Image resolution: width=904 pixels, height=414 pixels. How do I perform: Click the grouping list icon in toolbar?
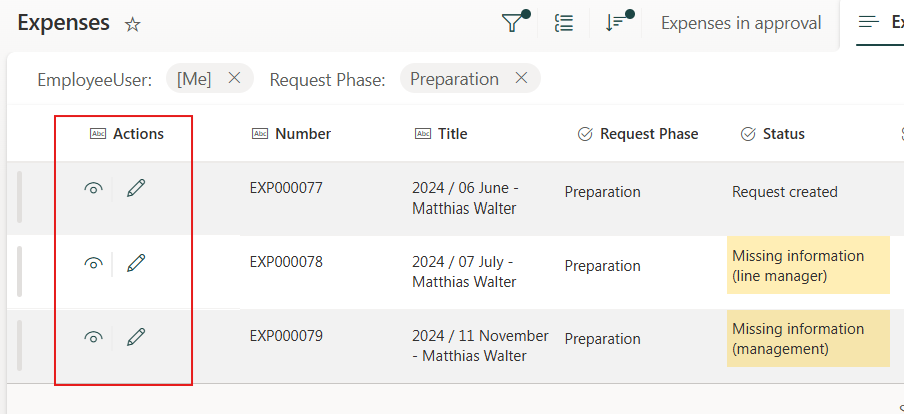[x=564, y=23]
